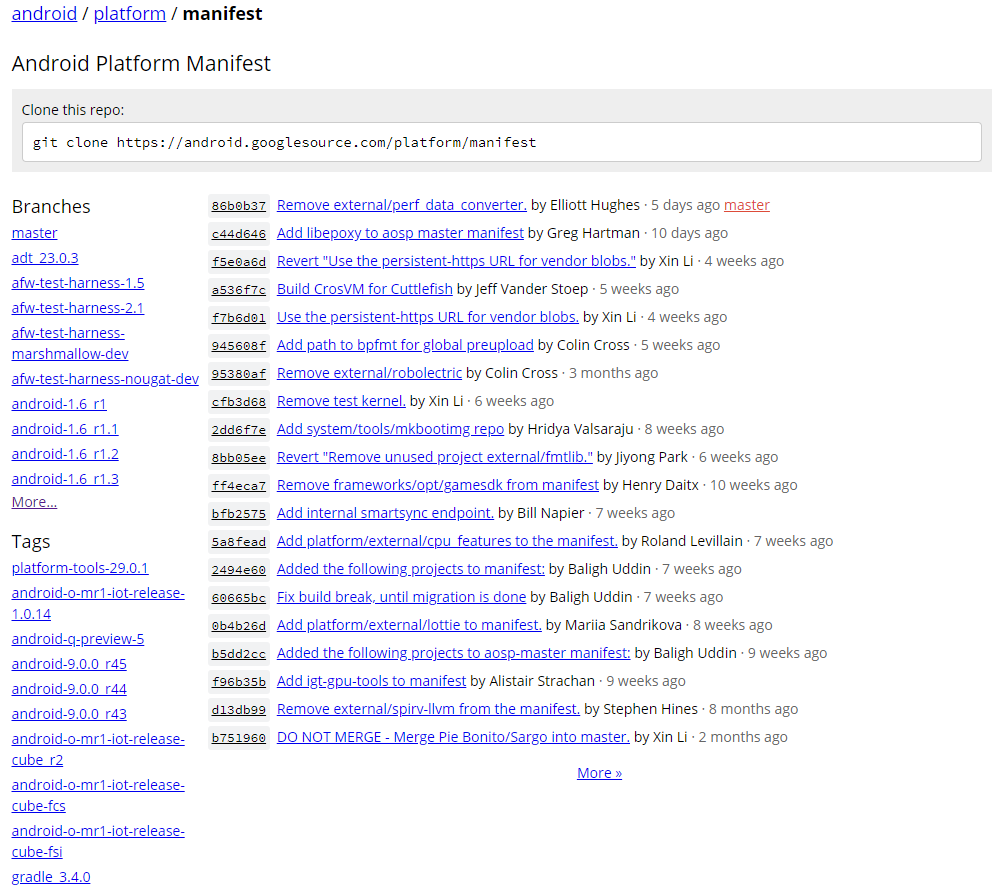Open commit hash f5e0a6d
This screenshot has width=1005, height=891.
[238, 262]
